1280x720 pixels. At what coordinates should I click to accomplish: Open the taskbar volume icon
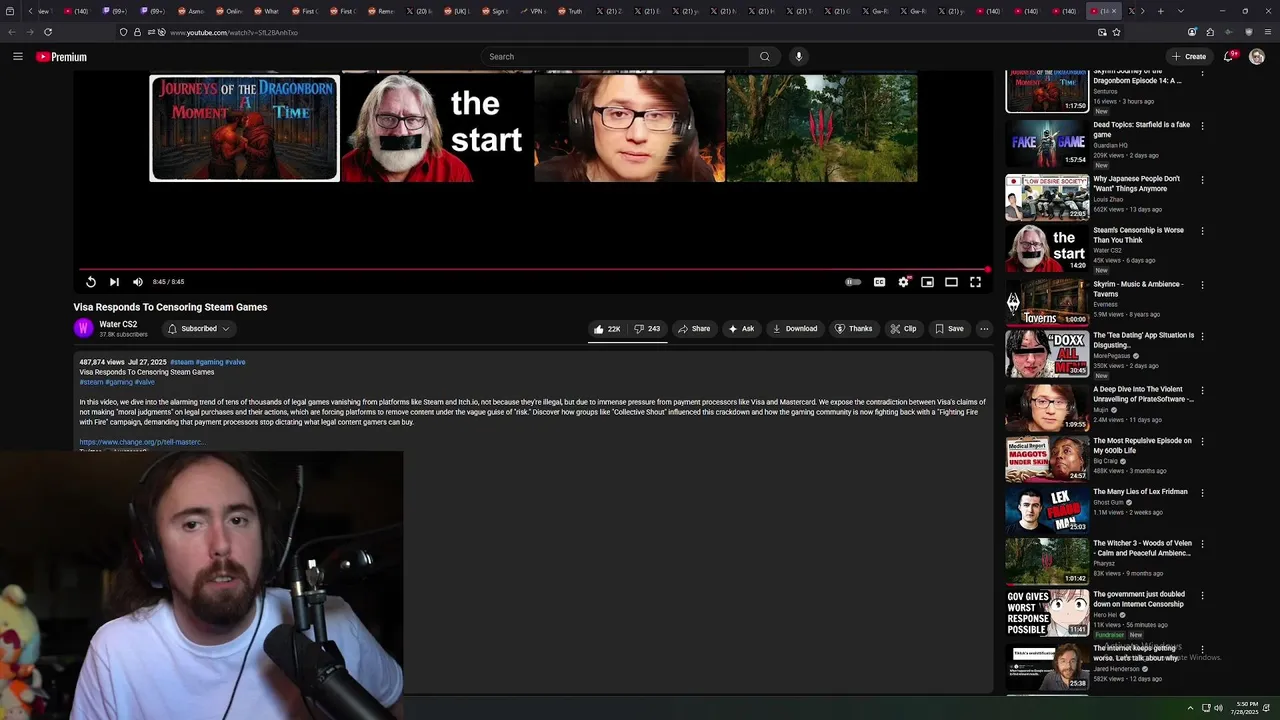pyautogui.click(x=1218, y=708)
